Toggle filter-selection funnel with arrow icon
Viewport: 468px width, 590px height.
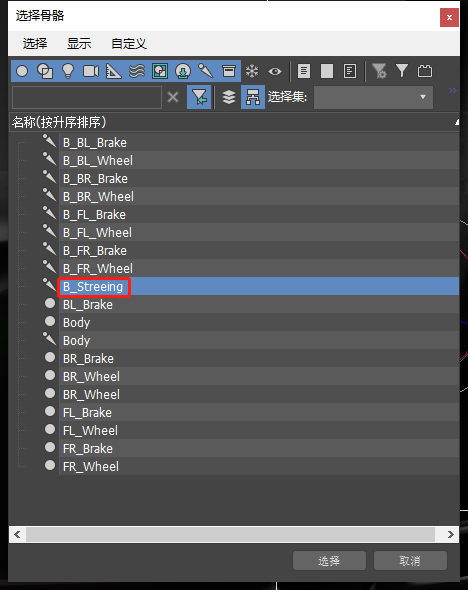(x=199, y=97)
